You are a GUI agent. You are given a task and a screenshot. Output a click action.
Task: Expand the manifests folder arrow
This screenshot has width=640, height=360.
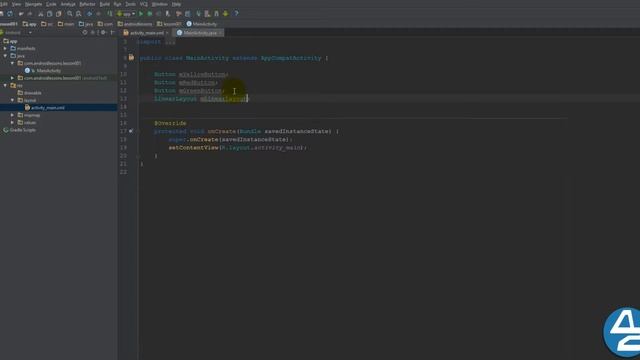click(x=5, y=49)
